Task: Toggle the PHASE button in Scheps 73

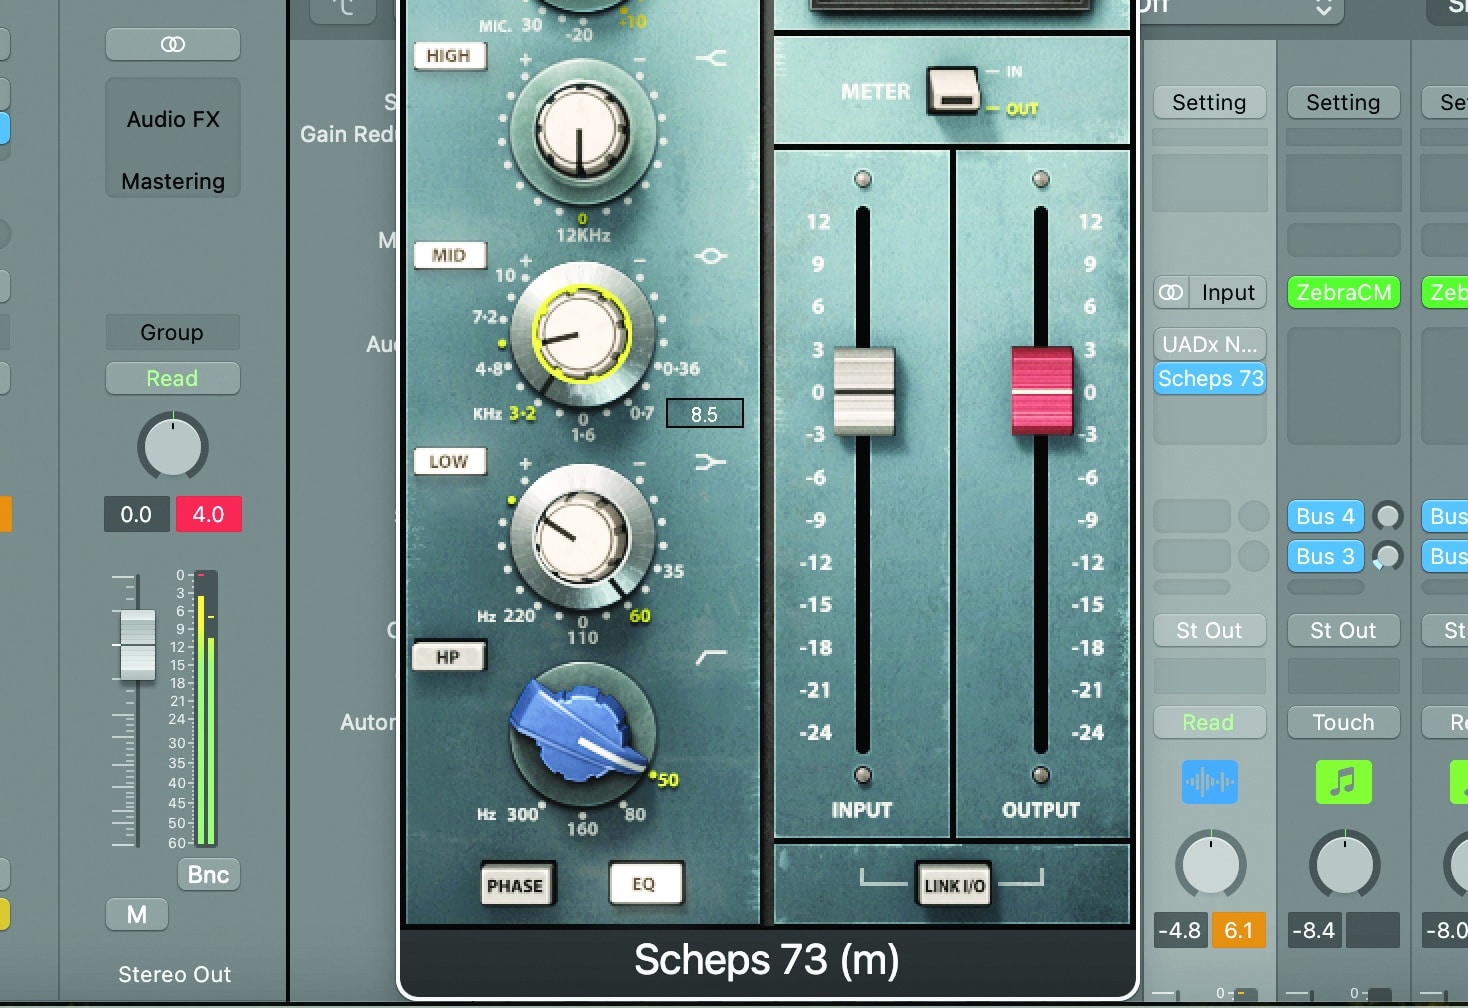Action: click(515, 885)
